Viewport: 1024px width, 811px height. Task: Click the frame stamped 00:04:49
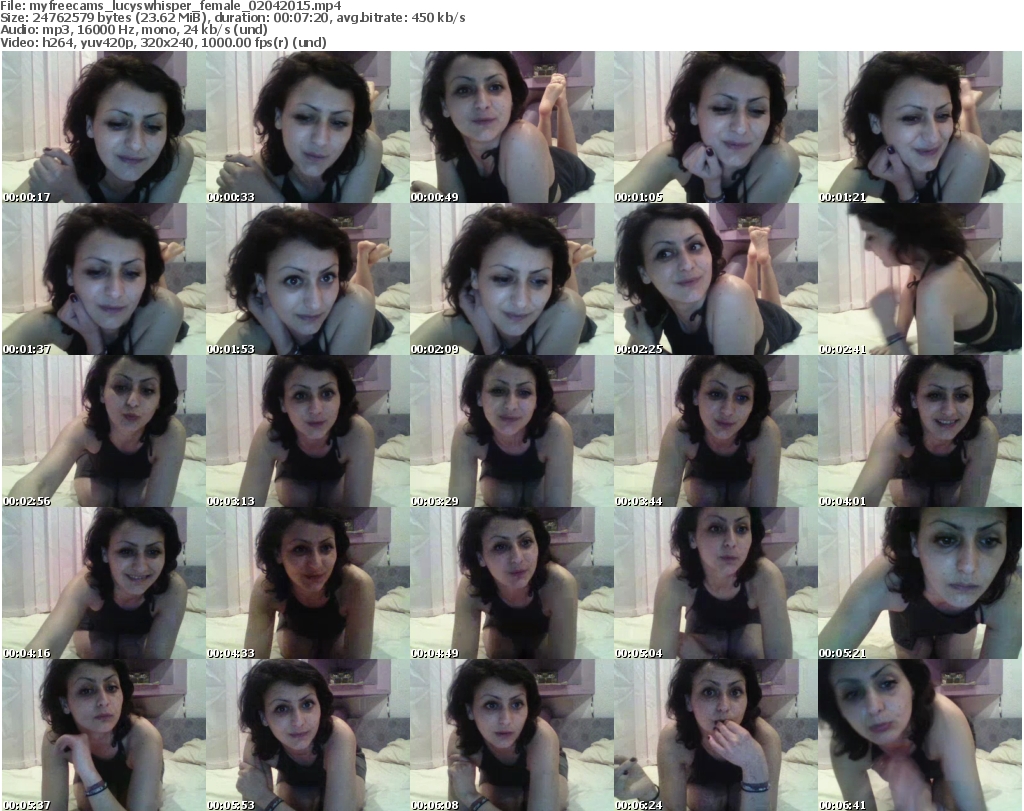[x=511, y=584]
